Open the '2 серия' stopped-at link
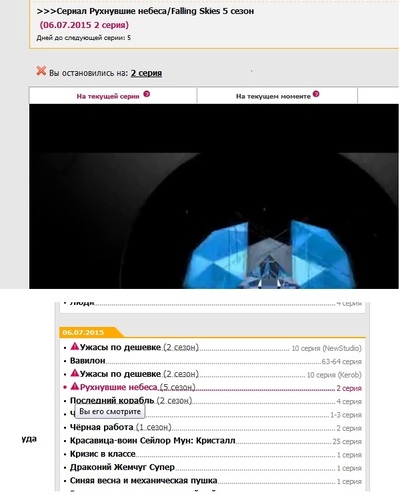Image resolution: width=400 pixels, height=494 pixels. [146, 73]
